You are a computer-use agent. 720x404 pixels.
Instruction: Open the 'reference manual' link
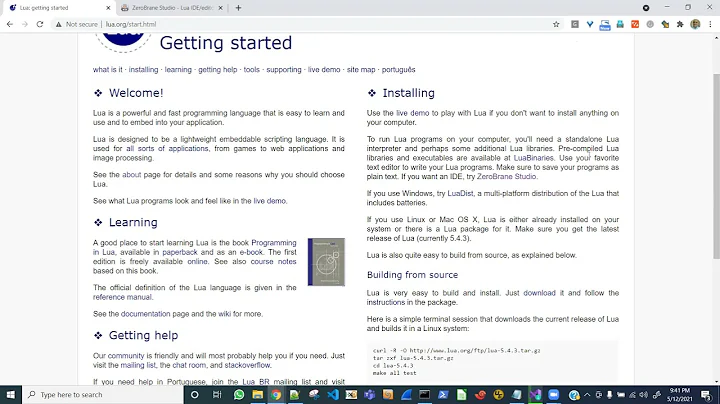tap(122, 297)
